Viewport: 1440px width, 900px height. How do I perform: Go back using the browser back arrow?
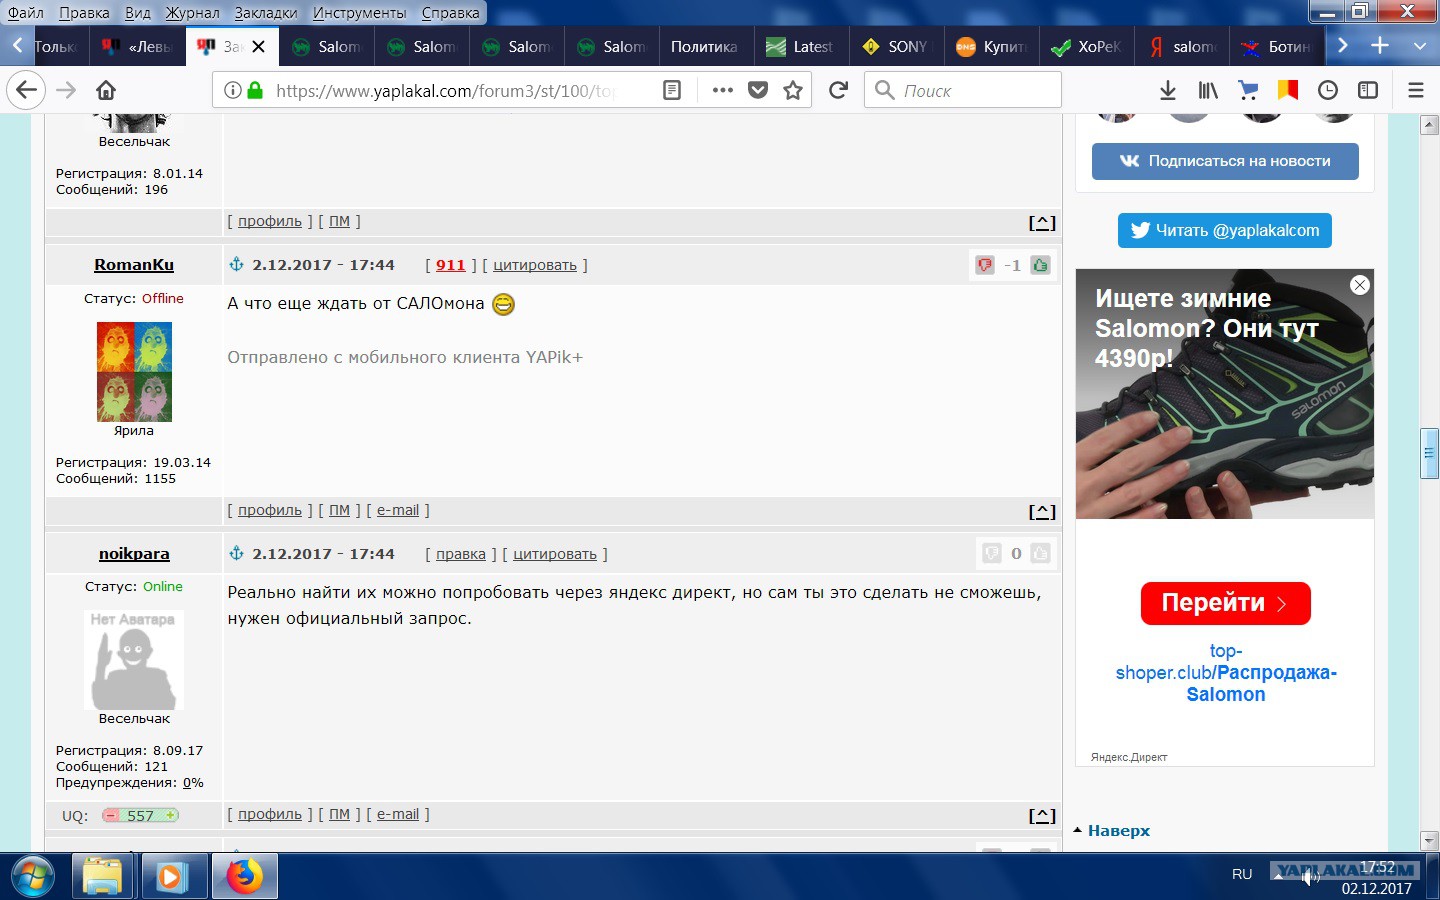pyautogui.click(x=26, y=90)
